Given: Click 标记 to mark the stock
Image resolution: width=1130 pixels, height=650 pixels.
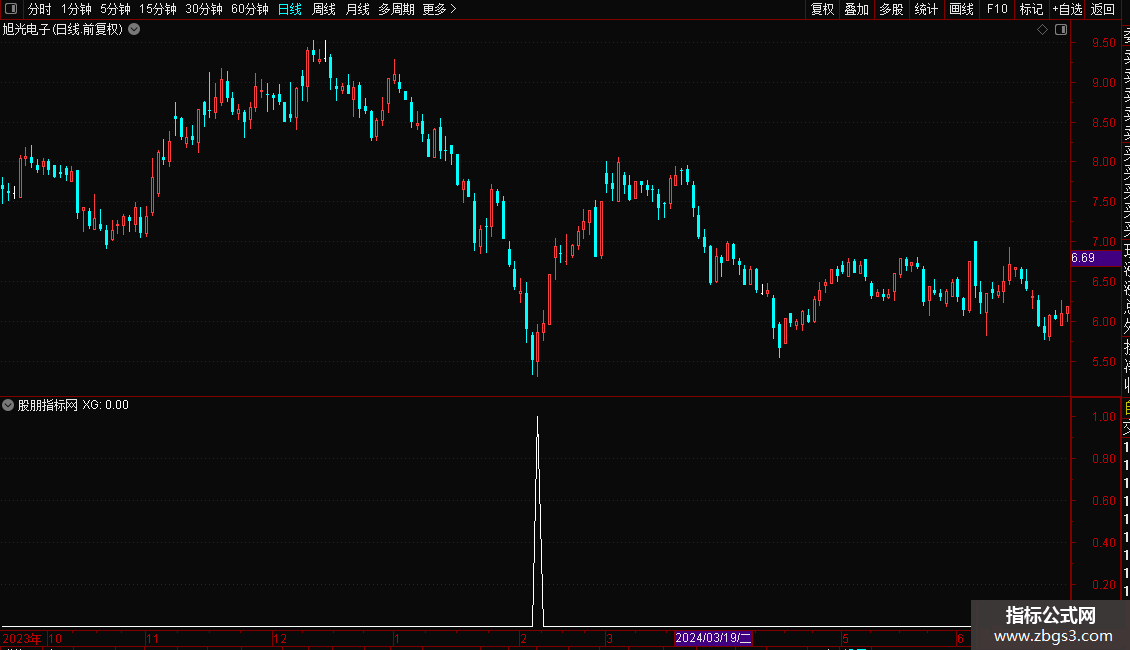Looking at the screenshot, I should pos(1031,9).
